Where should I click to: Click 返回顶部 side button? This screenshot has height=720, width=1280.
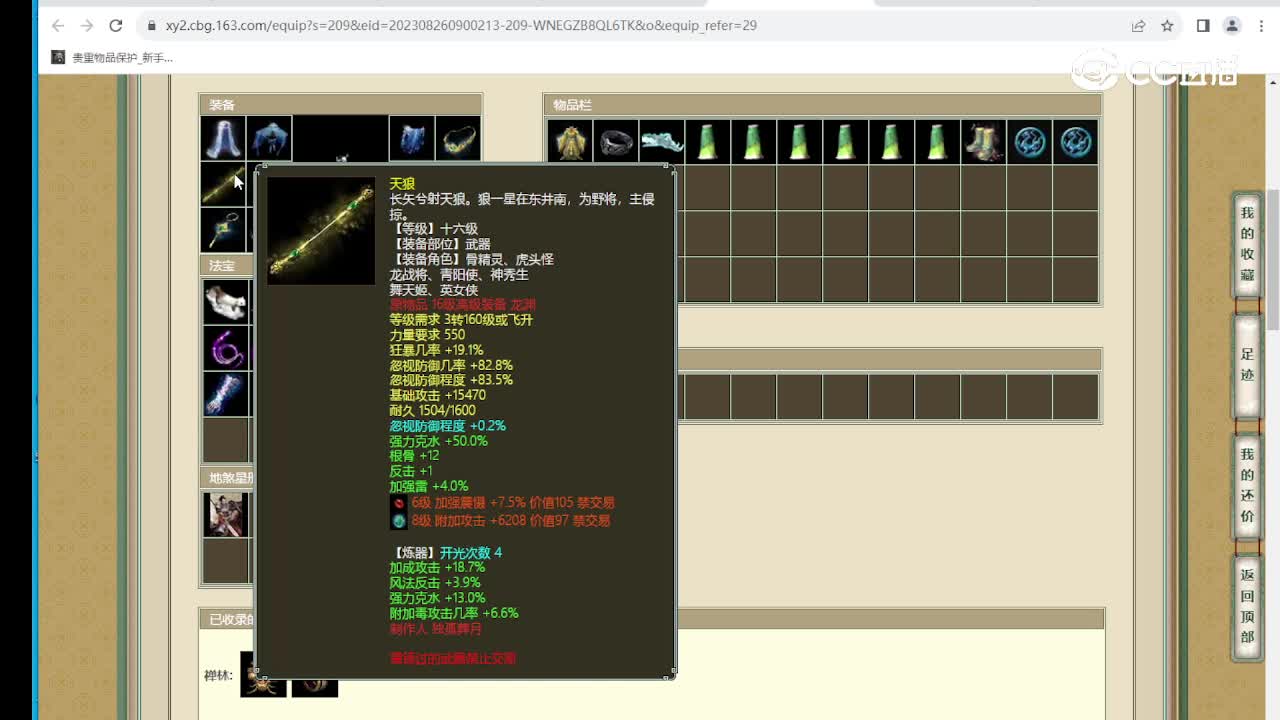tap(1247, 606)
